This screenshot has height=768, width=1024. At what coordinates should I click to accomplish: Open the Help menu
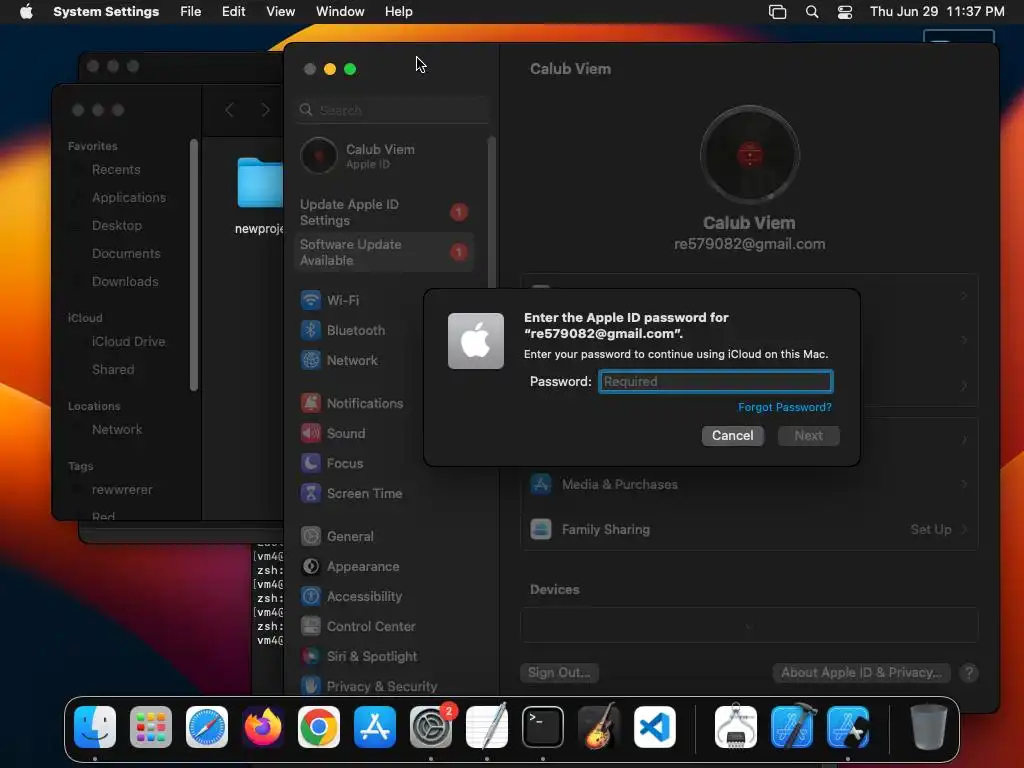[x=398, y=12]
